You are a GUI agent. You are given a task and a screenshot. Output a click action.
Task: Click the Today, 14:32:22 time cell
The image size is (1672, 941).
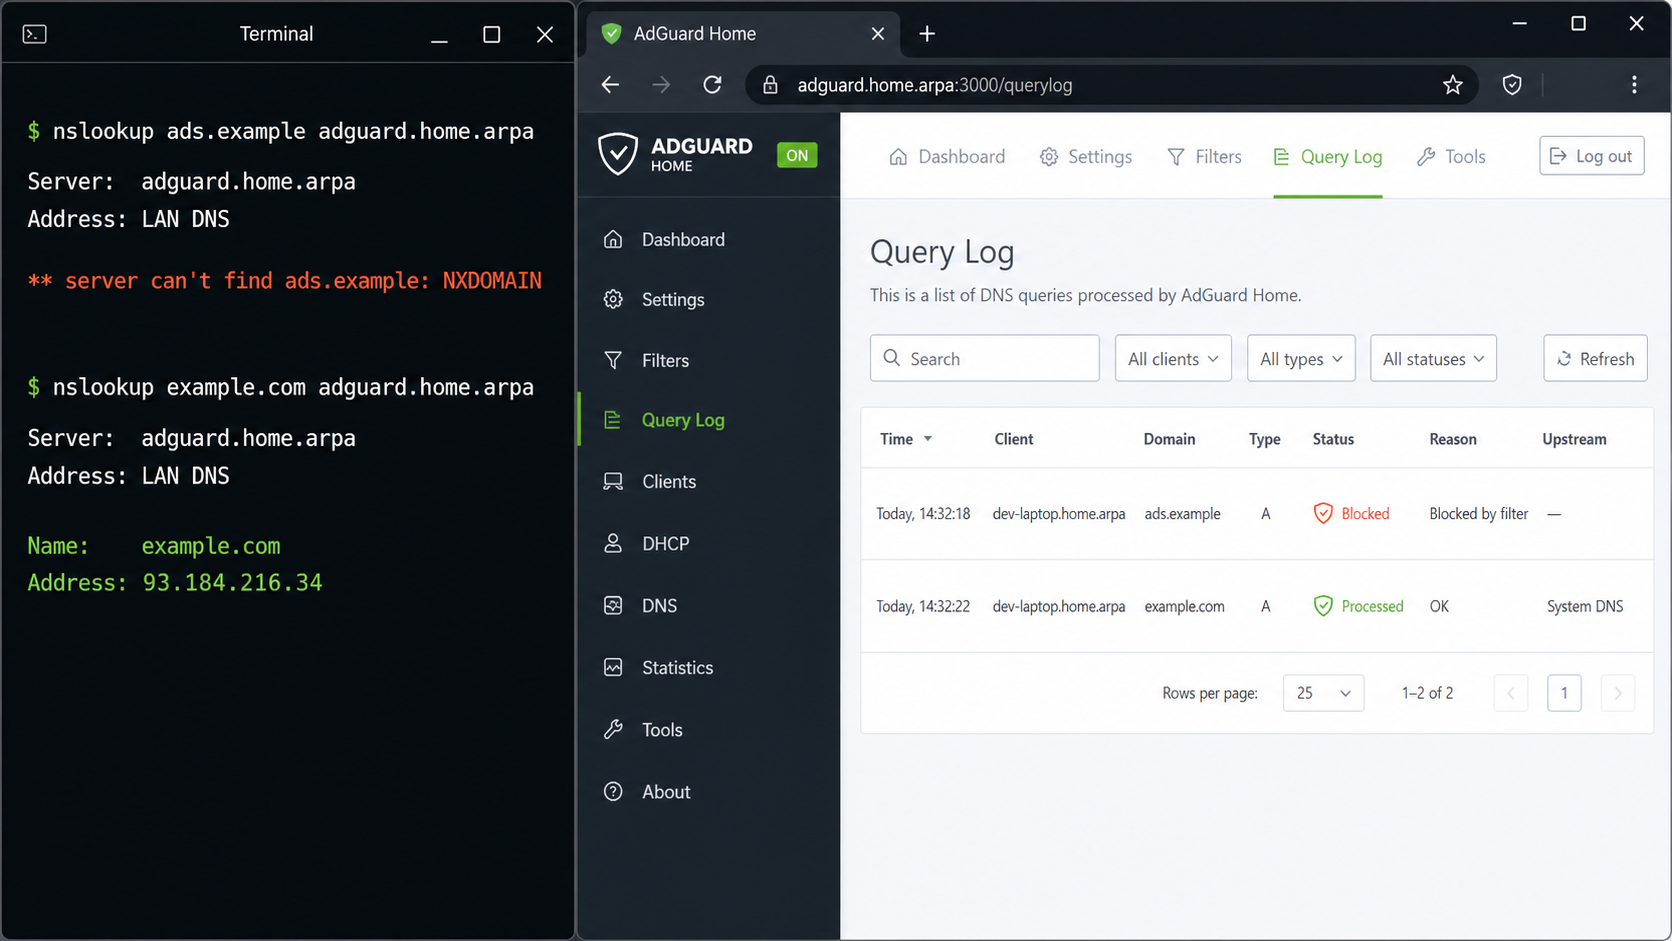pyautogui.click(x=923, y=606)
